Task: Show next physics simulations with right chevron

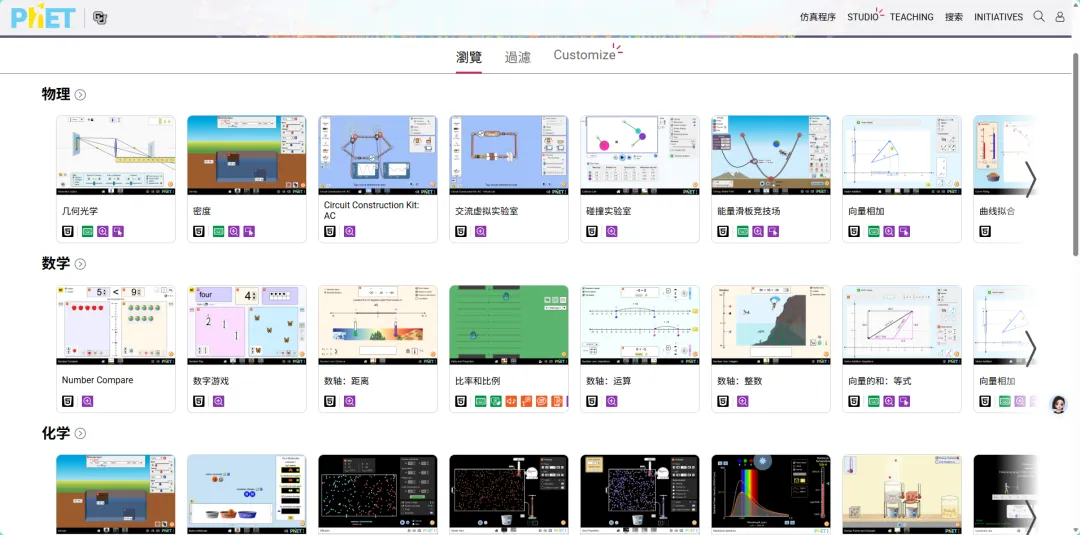Action: (x=1030, y=179)
